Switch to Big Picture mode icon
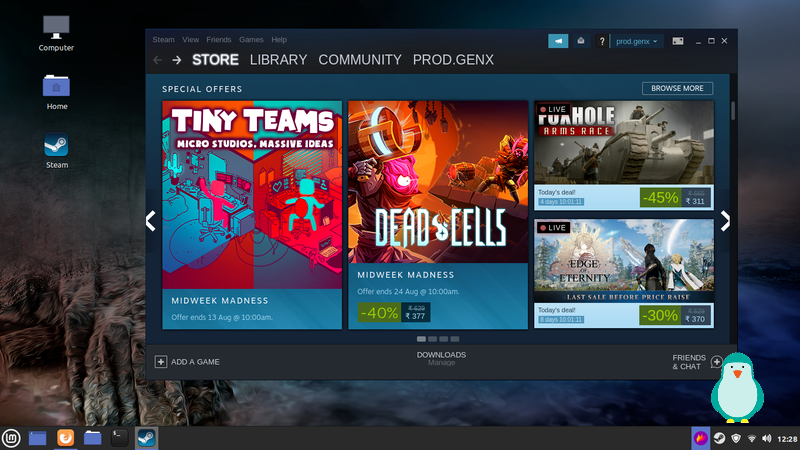 tap(678, 41)
